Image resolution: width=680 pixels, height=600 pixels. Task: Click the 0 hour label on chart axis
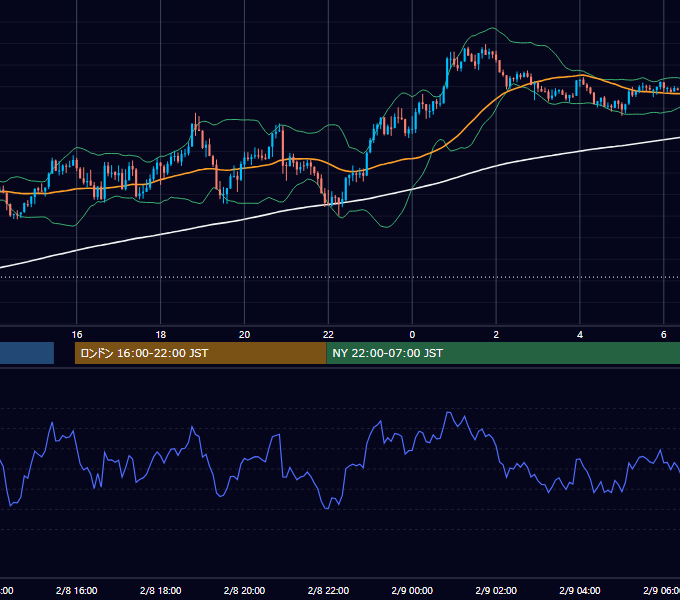(412, 335)
